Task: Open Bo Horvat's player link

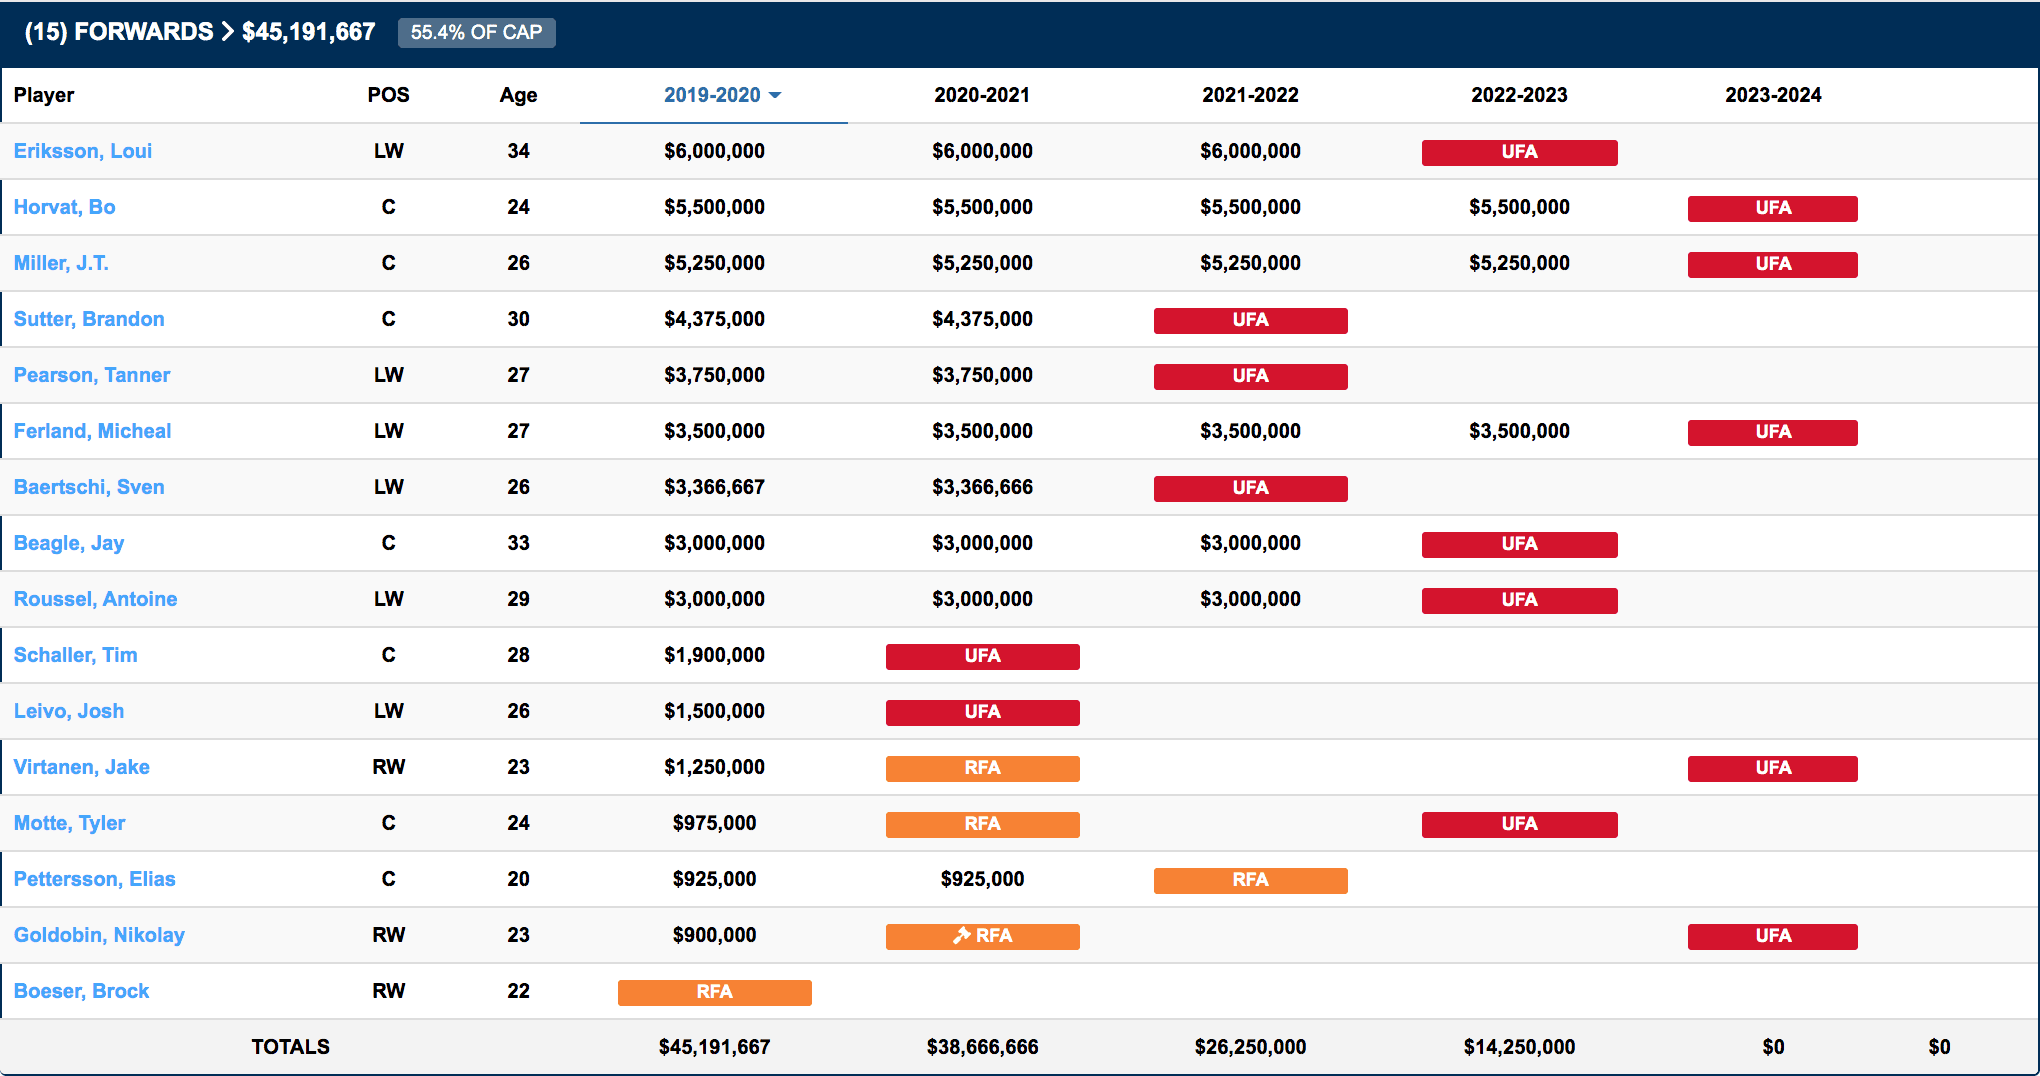Action: 65,207
